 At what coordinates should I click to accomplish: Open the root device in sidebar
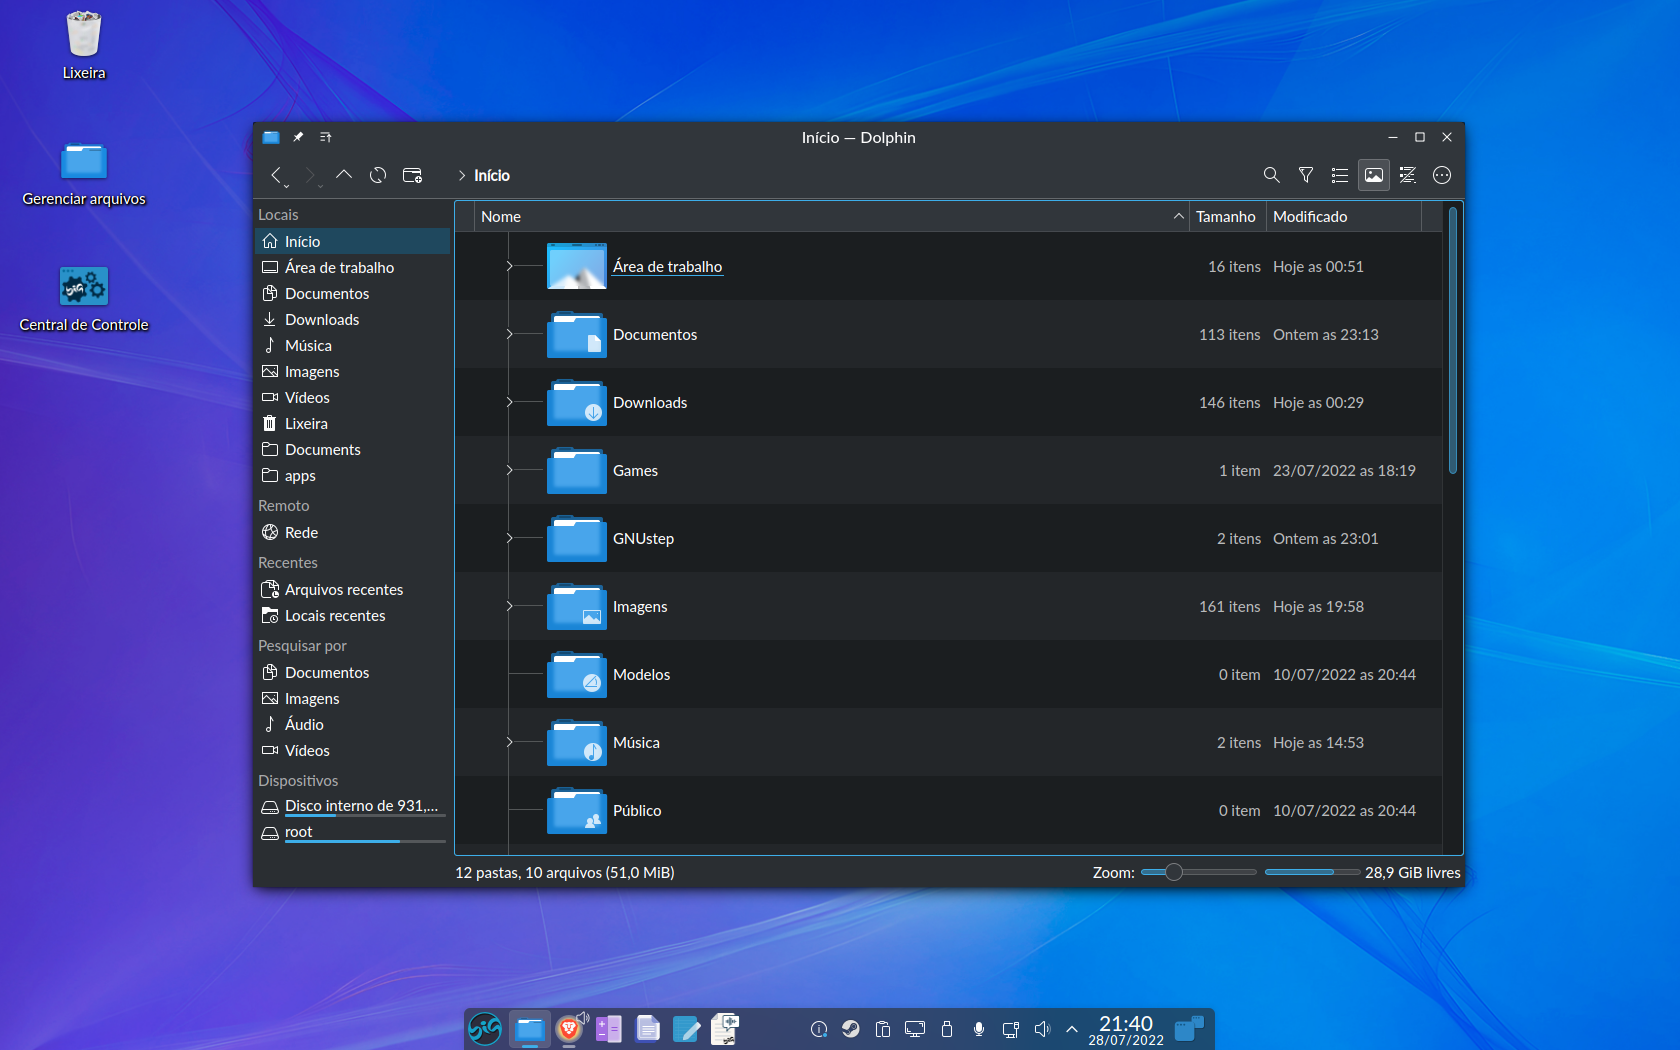coord(352,832)
